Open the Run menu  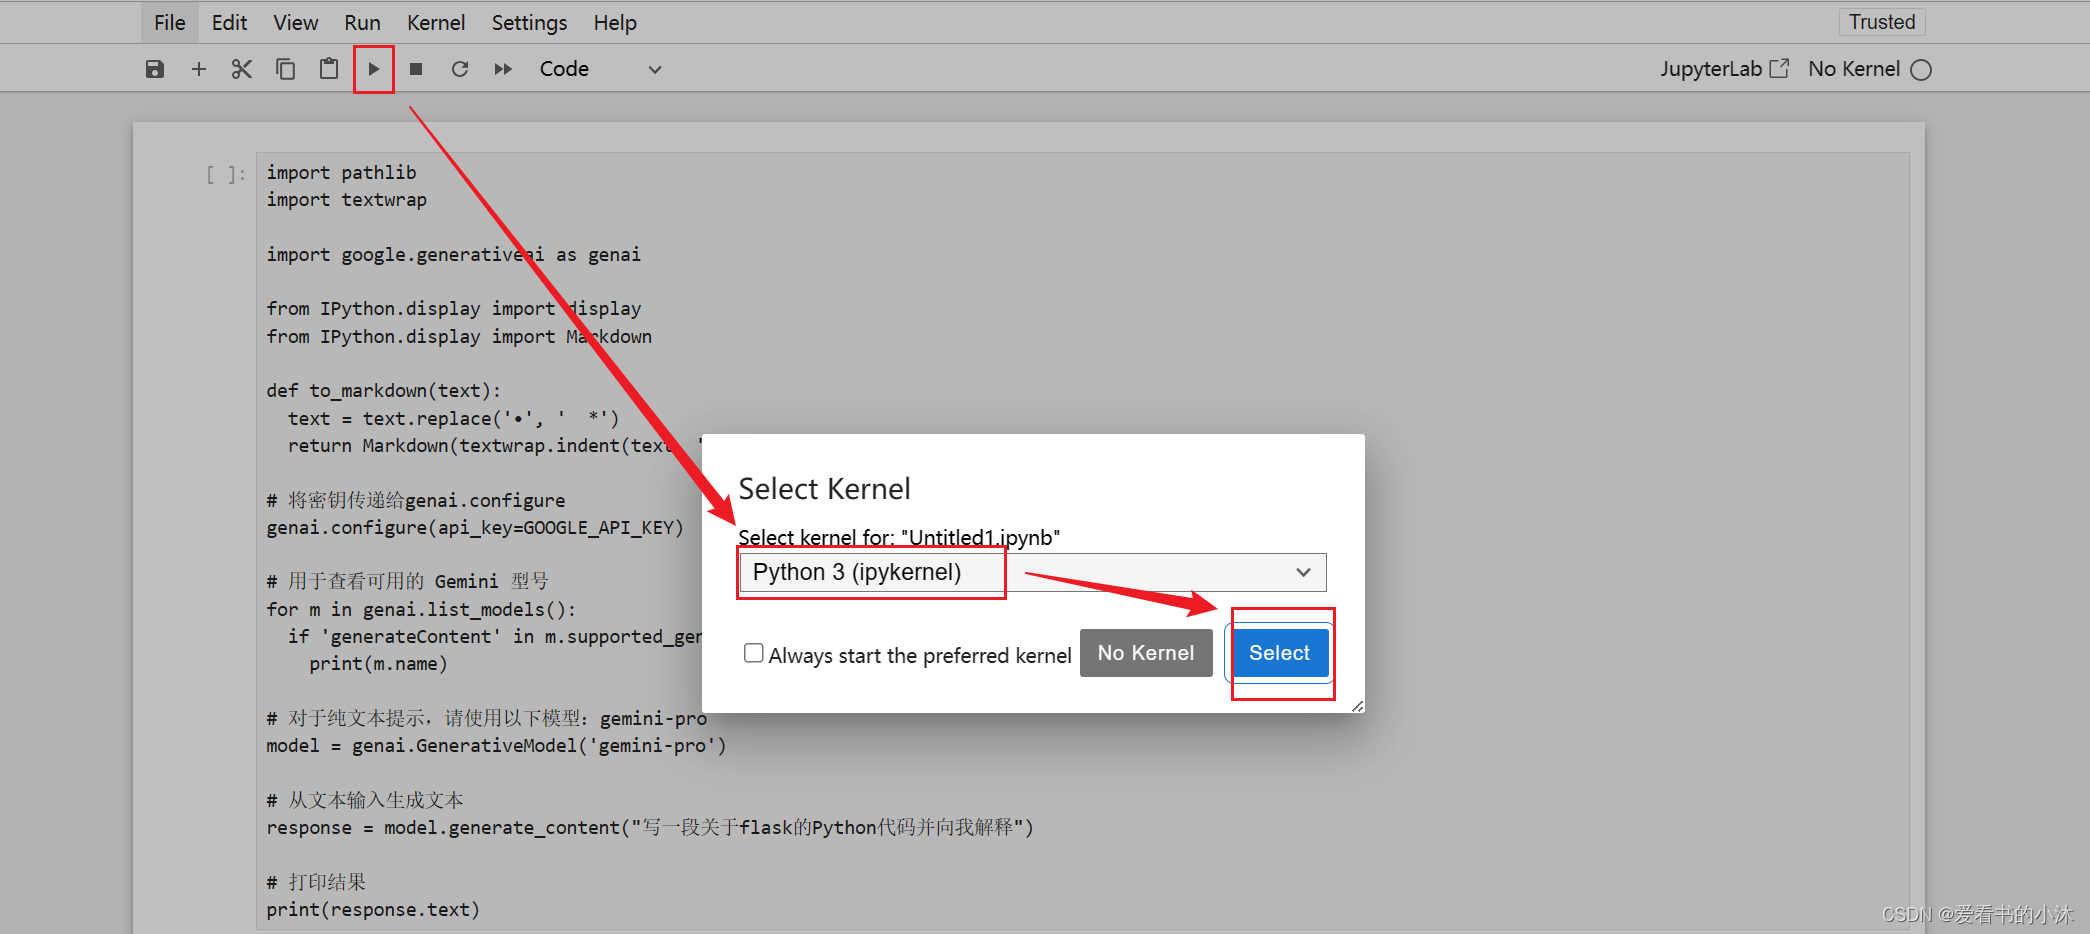tap(362, 22)
